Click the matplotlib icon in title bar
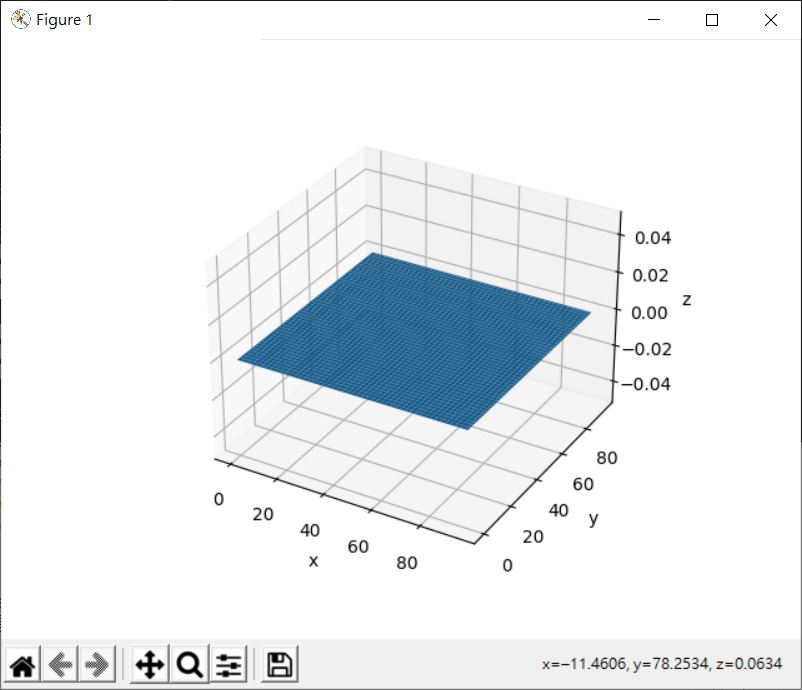 (x=20, y=20)
